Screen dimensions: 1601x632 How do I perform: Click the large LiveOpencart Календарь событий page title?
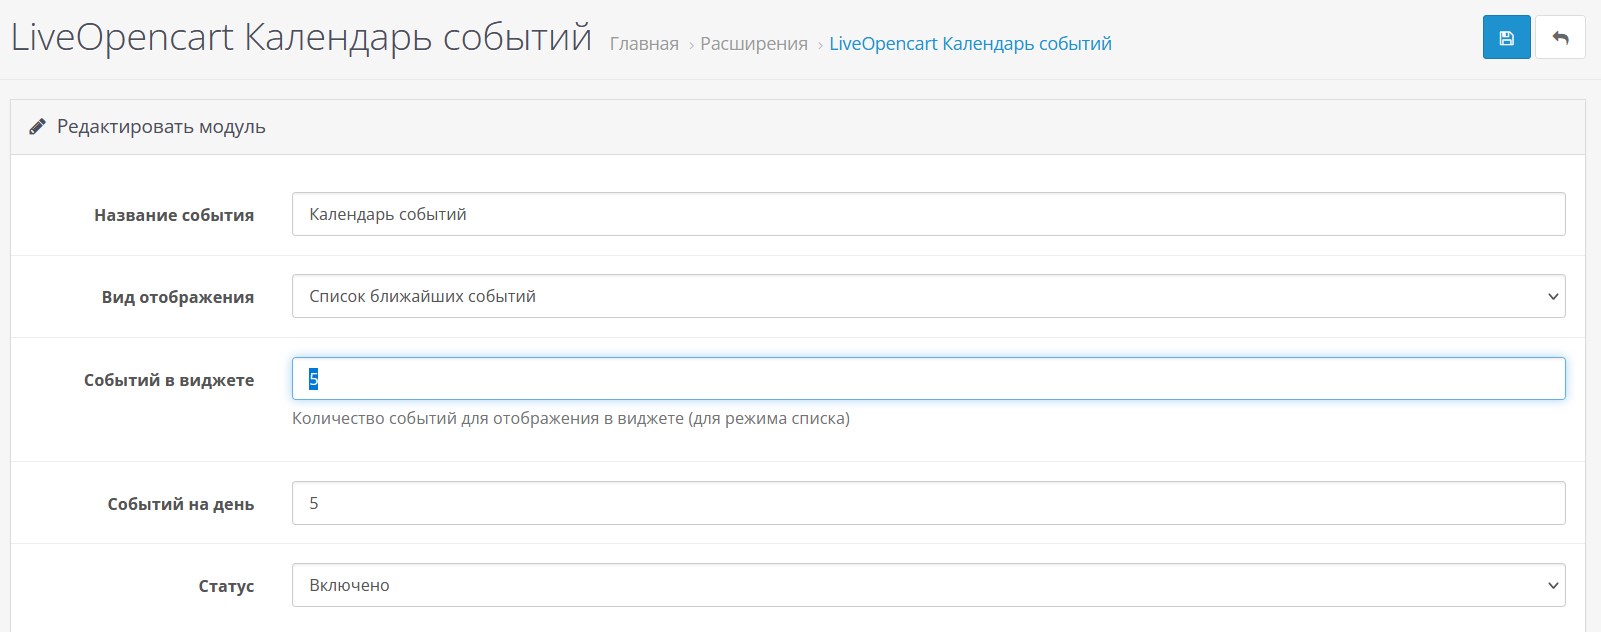pos(301,38)
